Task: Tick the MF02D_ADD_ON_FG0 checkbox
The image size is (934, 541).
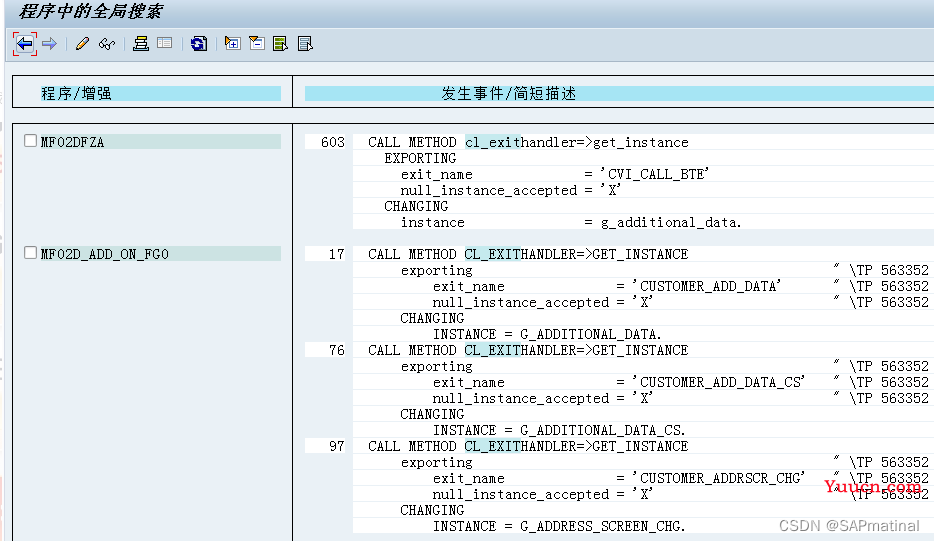Action: point(30,253)
